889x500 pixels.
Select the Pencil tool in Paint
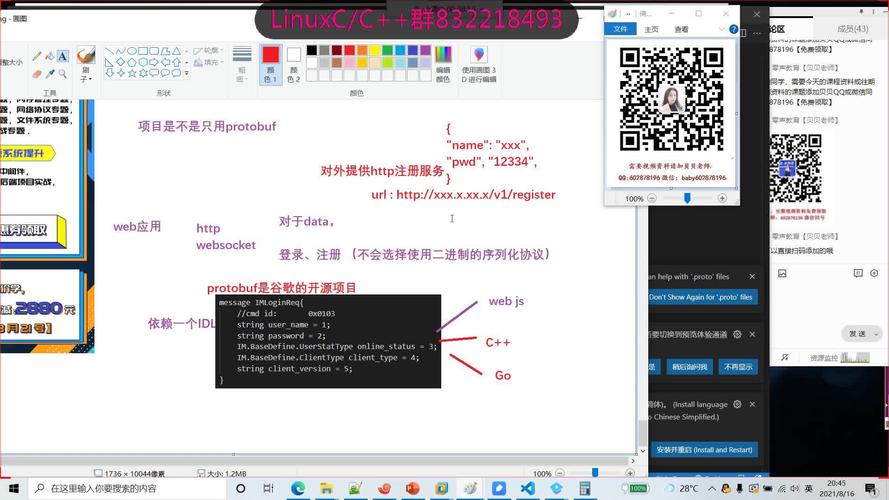click(37, 56)
